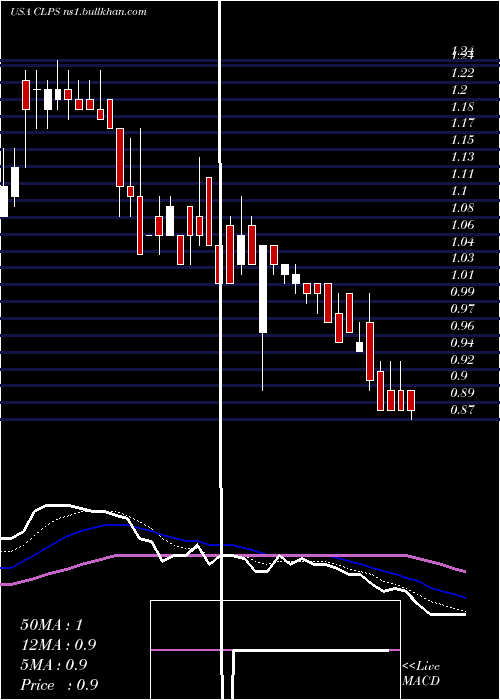Click the 1.01 price axis label
500x700 pixels.
pyautogui.click(x=462, y=274)
